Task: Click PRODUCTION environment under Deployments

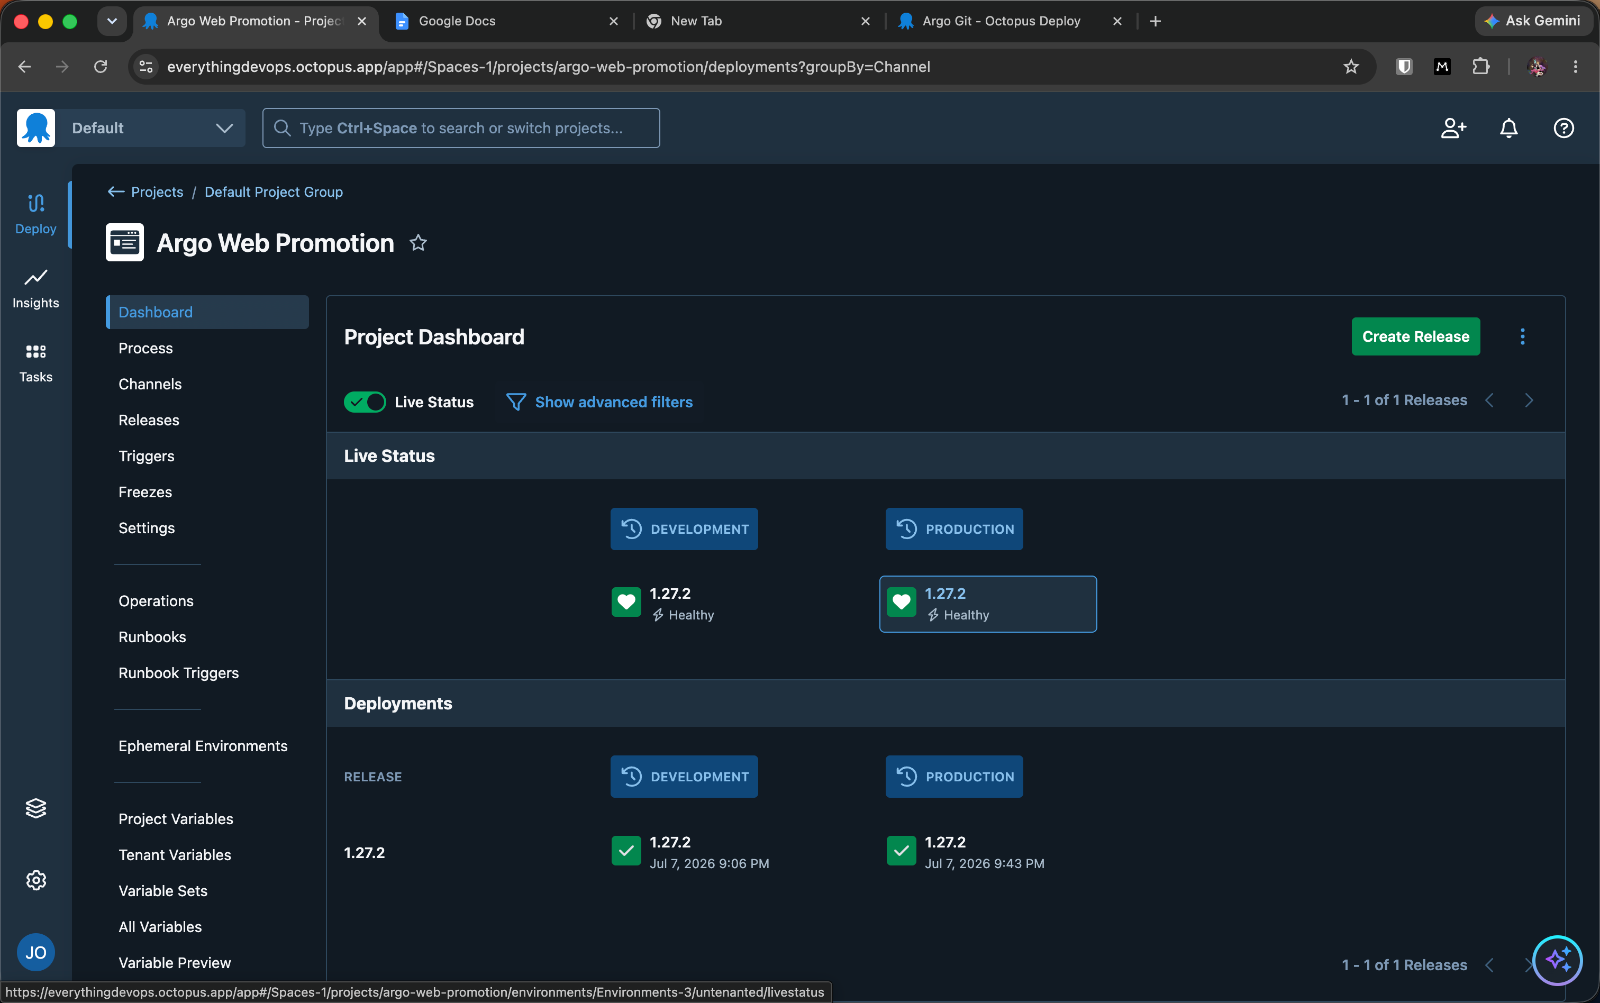Action: (954, 777)
